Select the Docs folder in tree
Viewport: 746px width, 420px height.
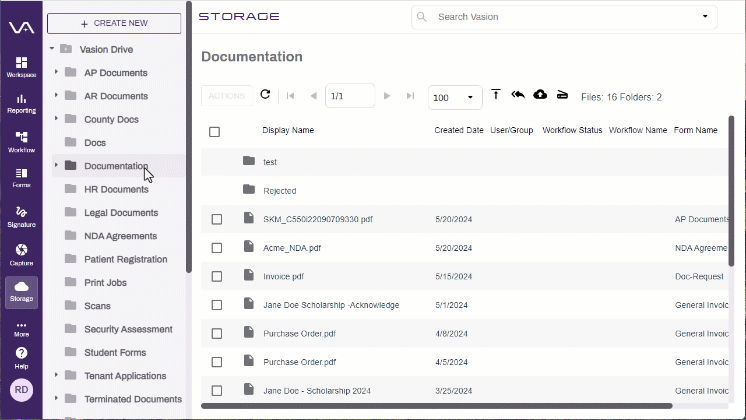(x=95, y=143)
